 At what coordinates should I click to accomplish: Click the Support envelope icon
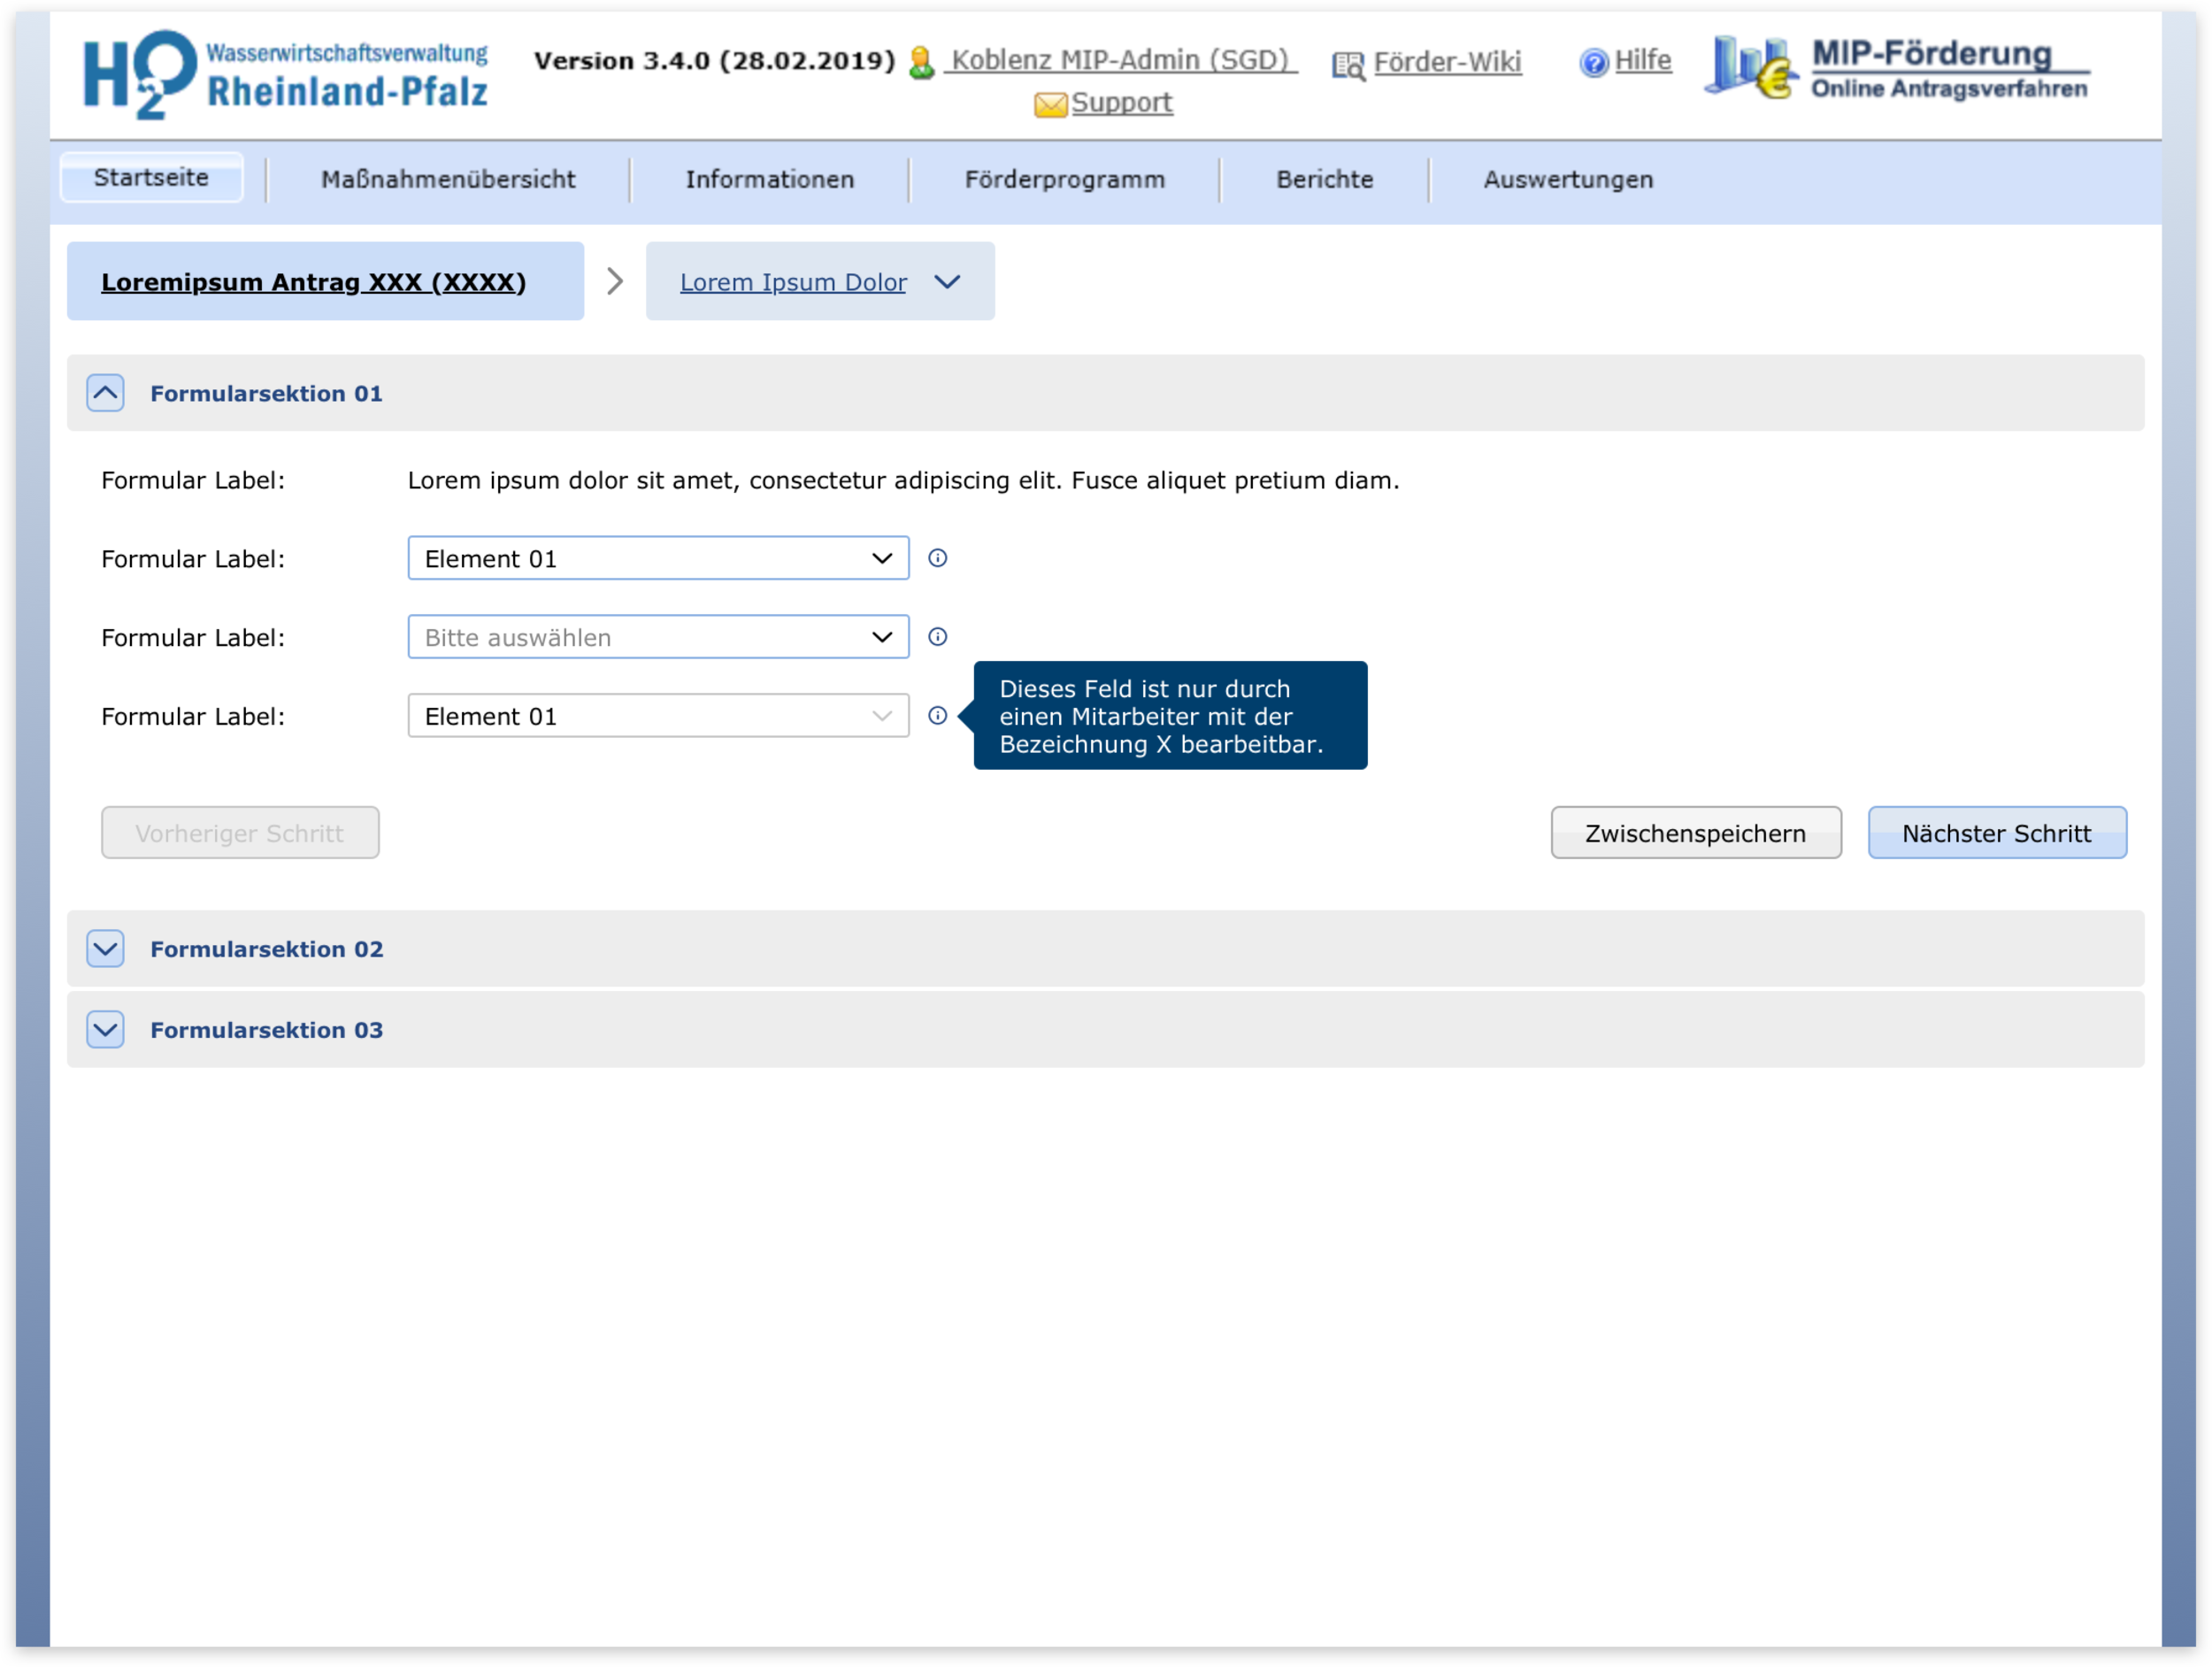tap(1050, 104)
